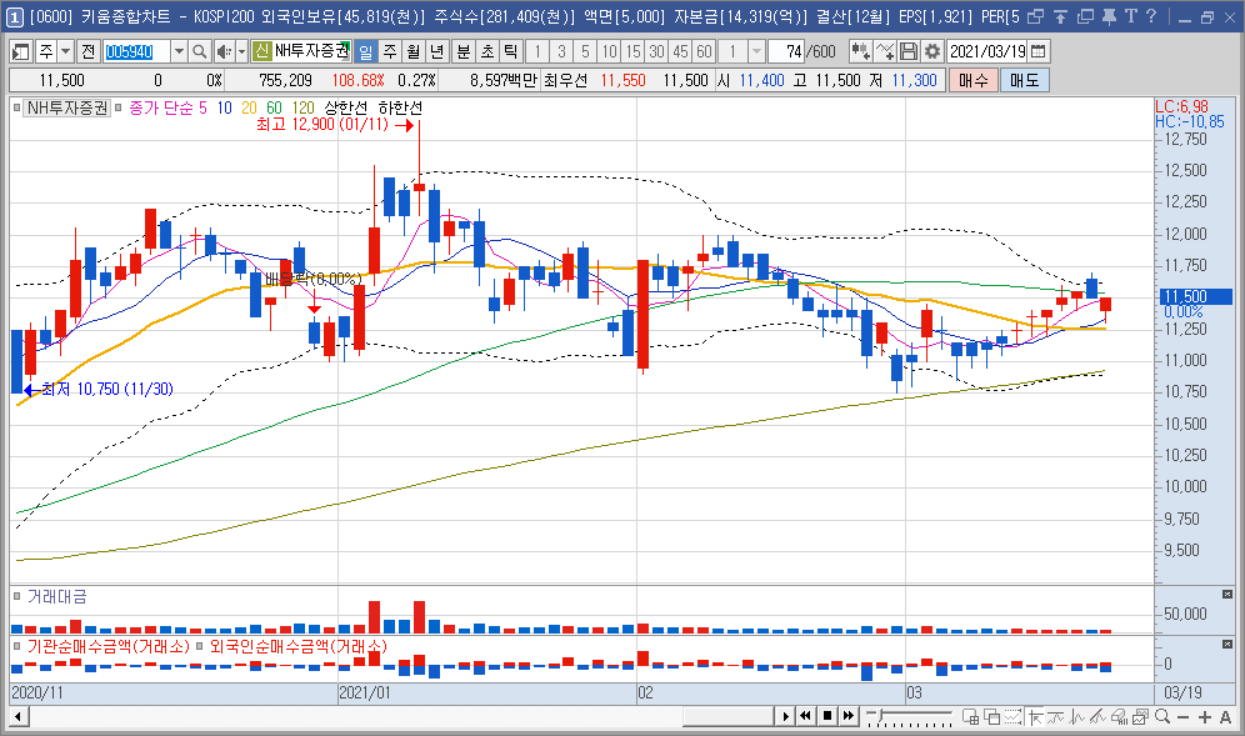Screen dimensions: 1245x736
Task: Click the A icon in the investor panel corner
Action: tap(1227, 645)
